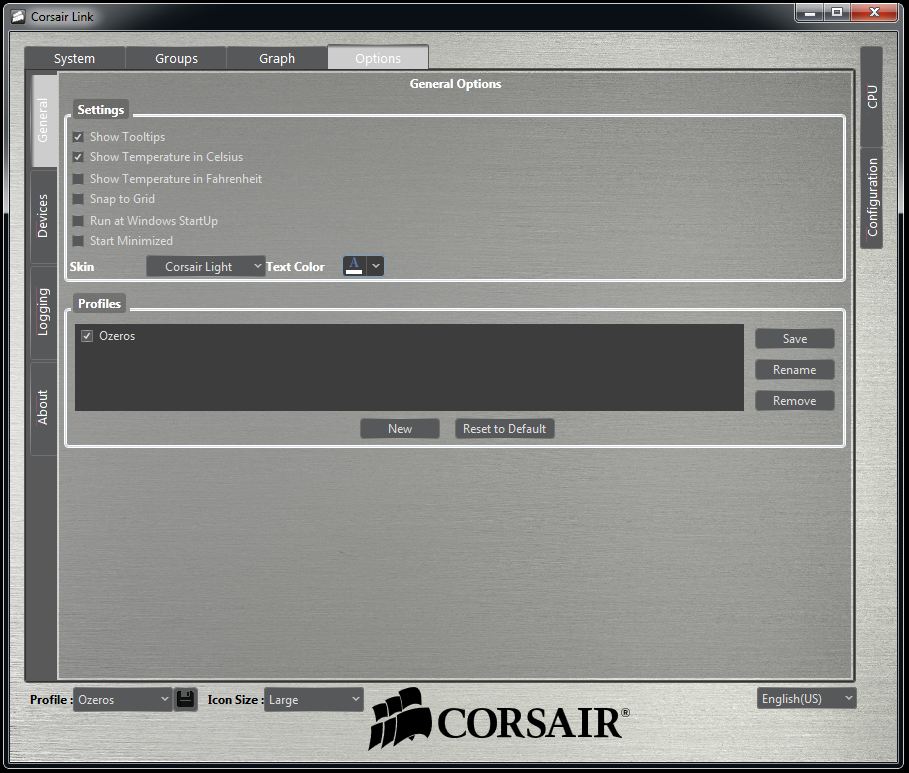Select the Ozeros profile row text
Image resolution: width=909 pixels, height=773 pixels.
[117, 336]
